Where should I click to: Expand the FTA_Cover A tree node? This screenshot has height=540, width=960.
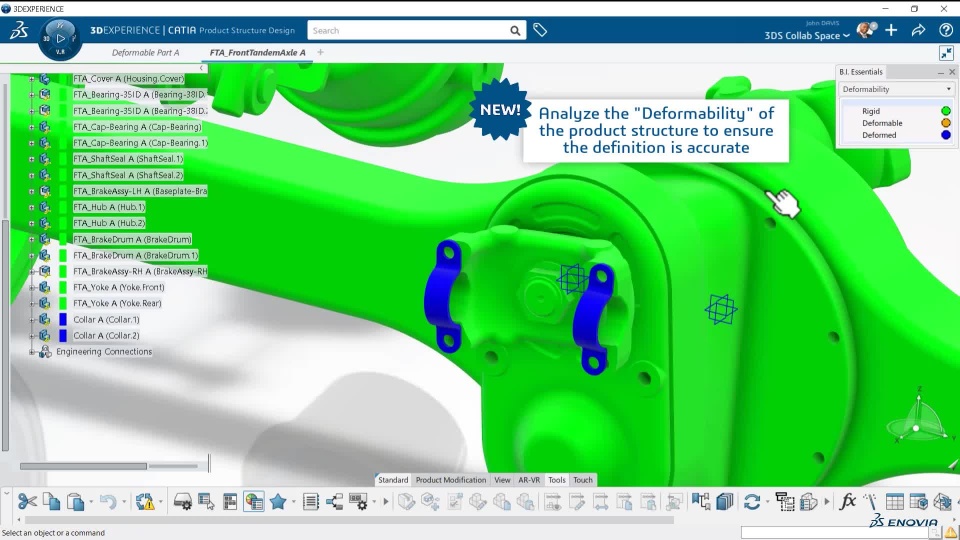[32, 79]
